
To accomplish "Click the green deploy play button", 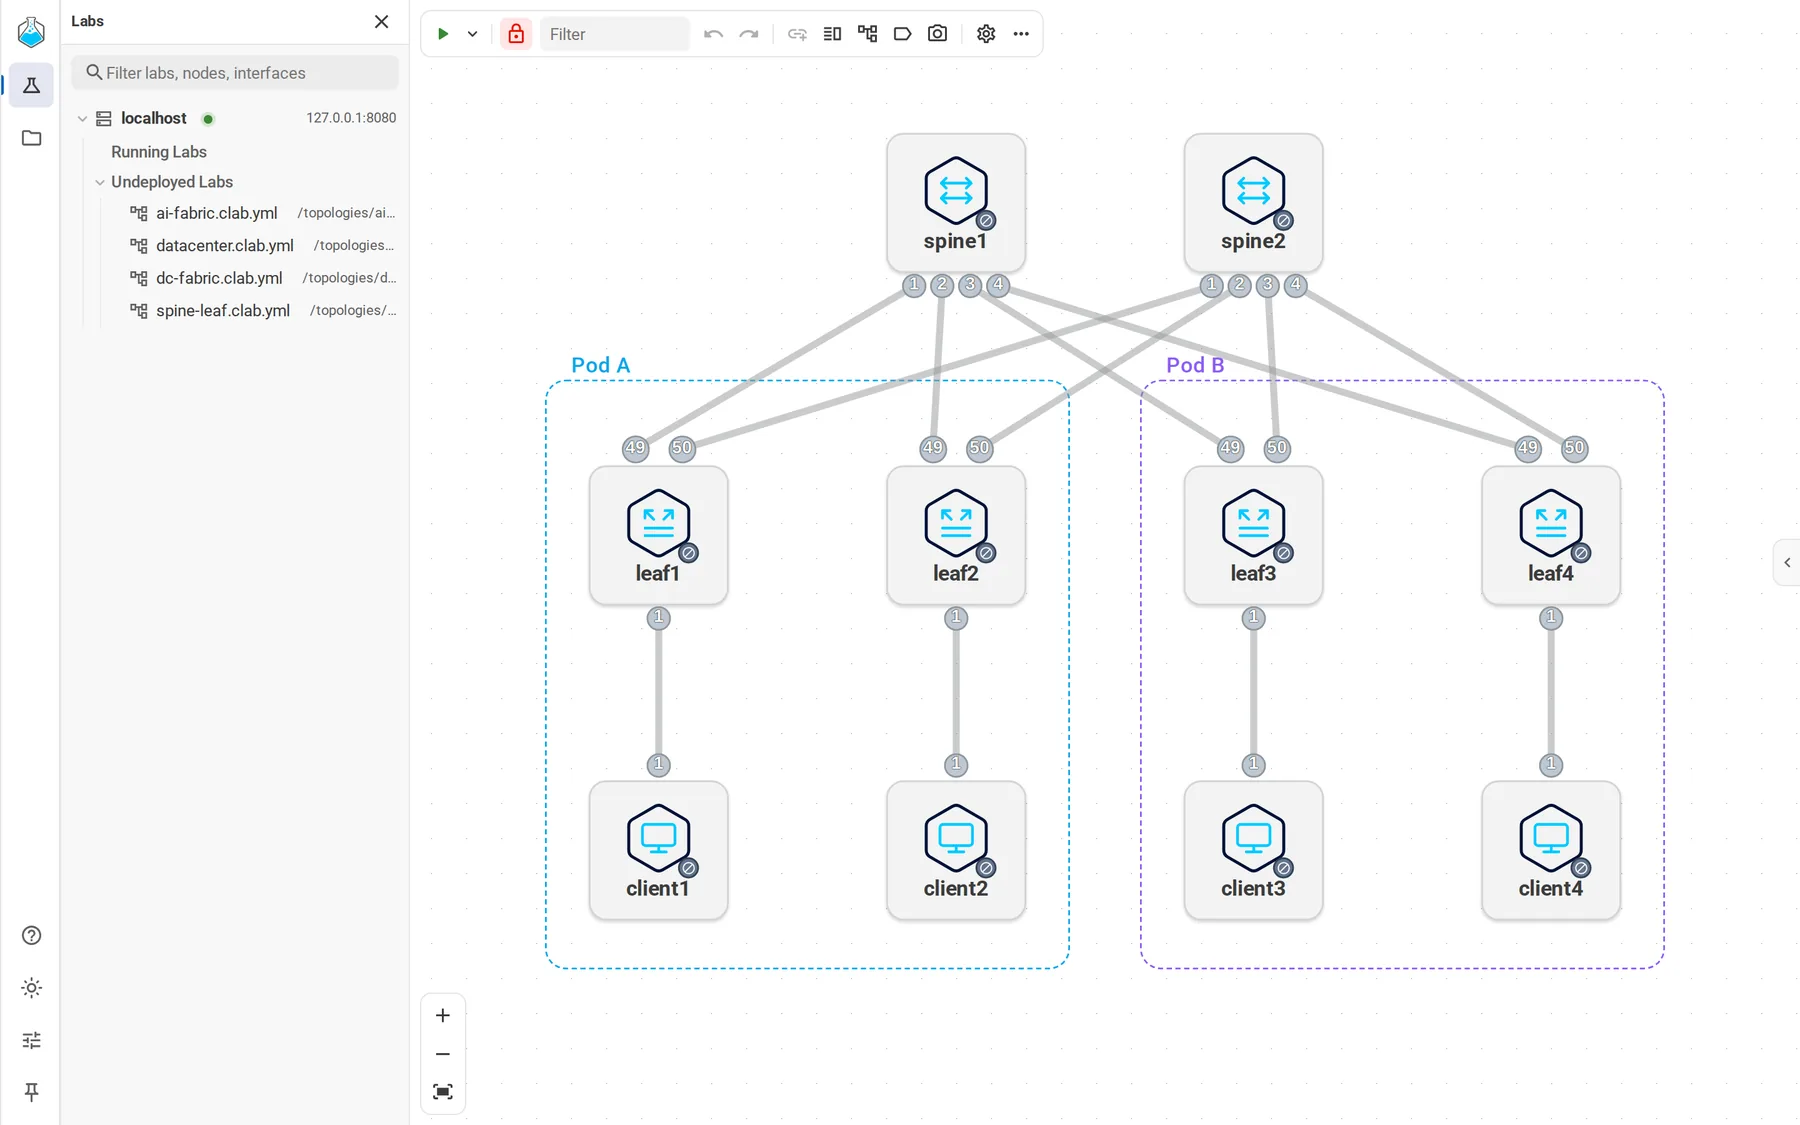I will [443, 34].
